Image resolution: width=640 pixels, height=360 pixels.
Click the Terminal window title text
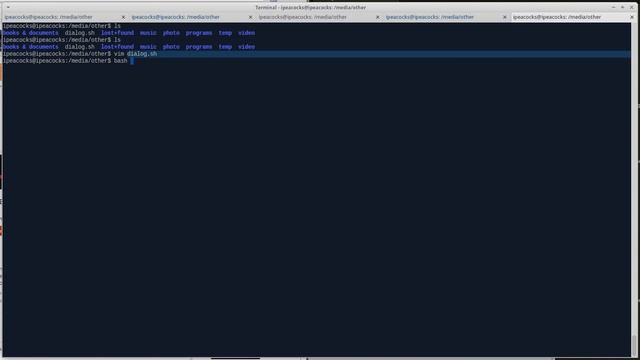click(311, 7)
